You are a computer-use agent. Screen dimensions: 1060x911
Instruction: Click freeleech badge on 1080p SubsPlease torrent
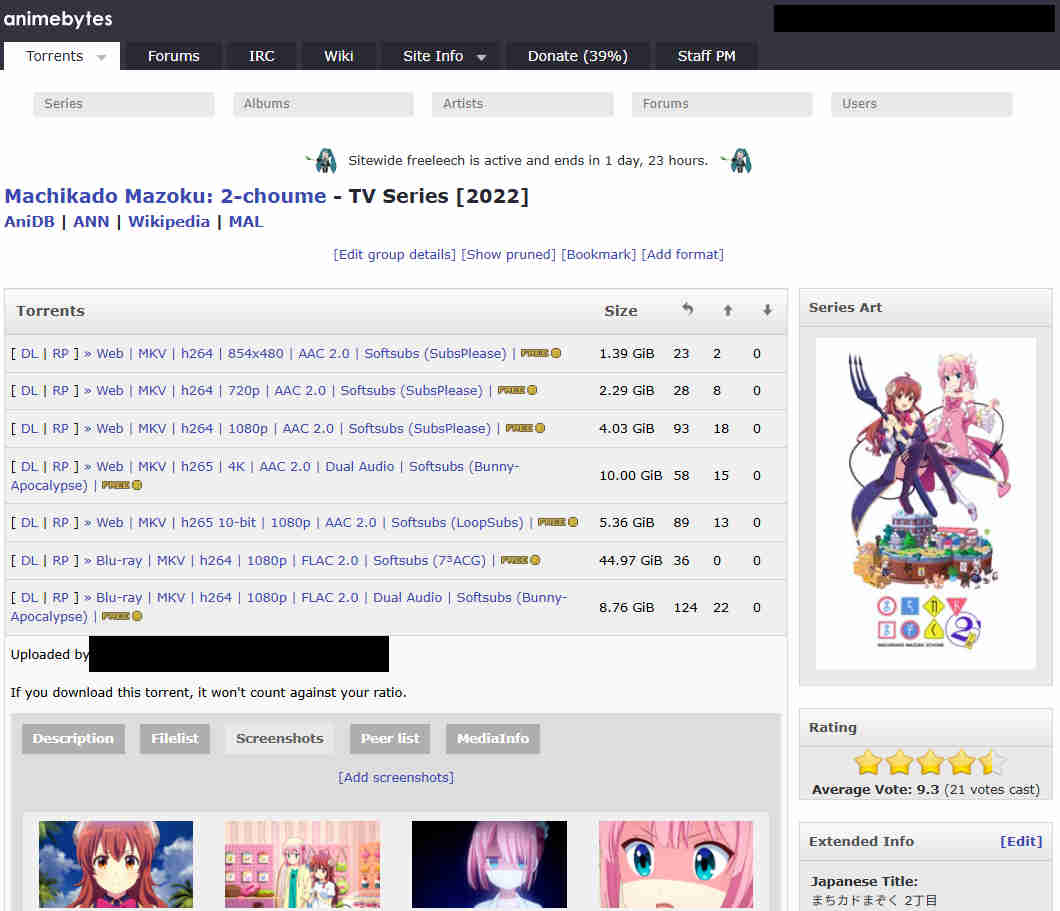click(x=525, y=428)
